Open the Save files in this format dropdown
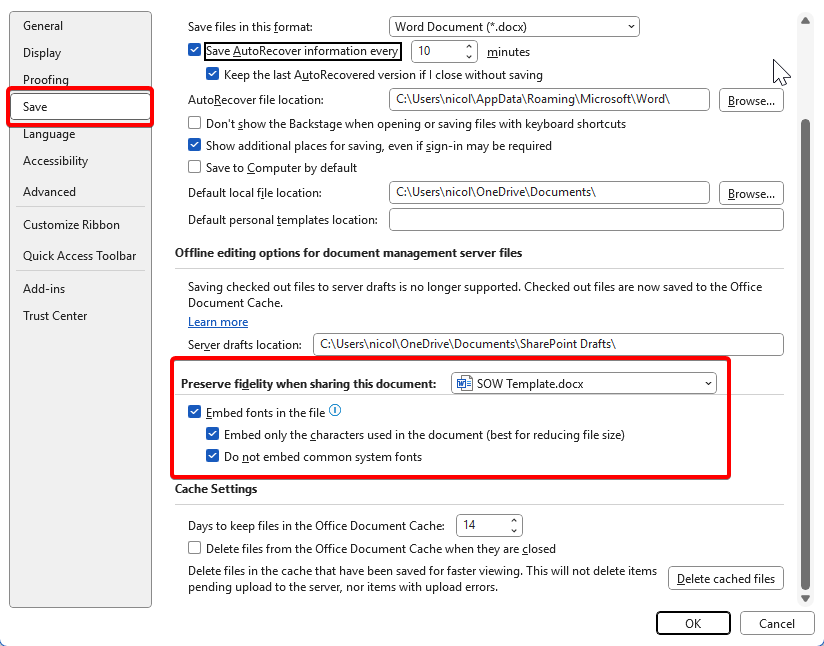This screenshot has height=646, width=824. (514, 27)
